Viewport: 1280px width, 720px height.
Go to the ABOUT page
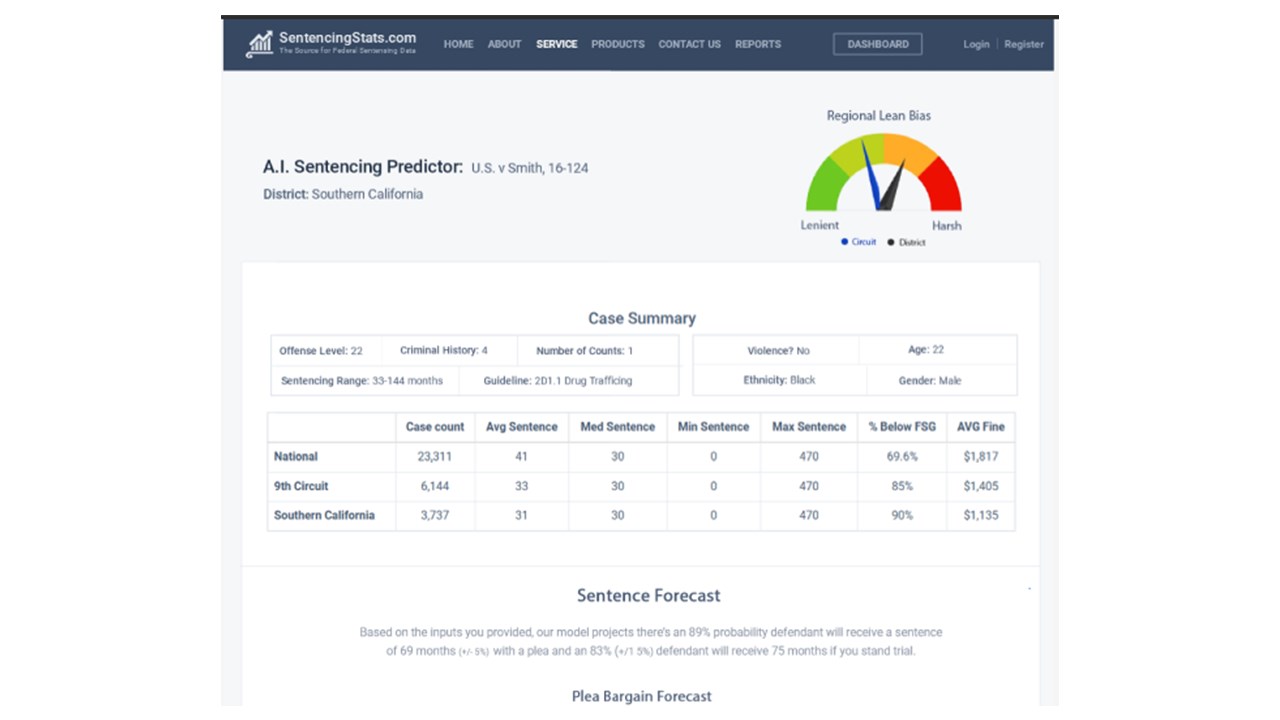pyautogui.click(x=504, y=44)
